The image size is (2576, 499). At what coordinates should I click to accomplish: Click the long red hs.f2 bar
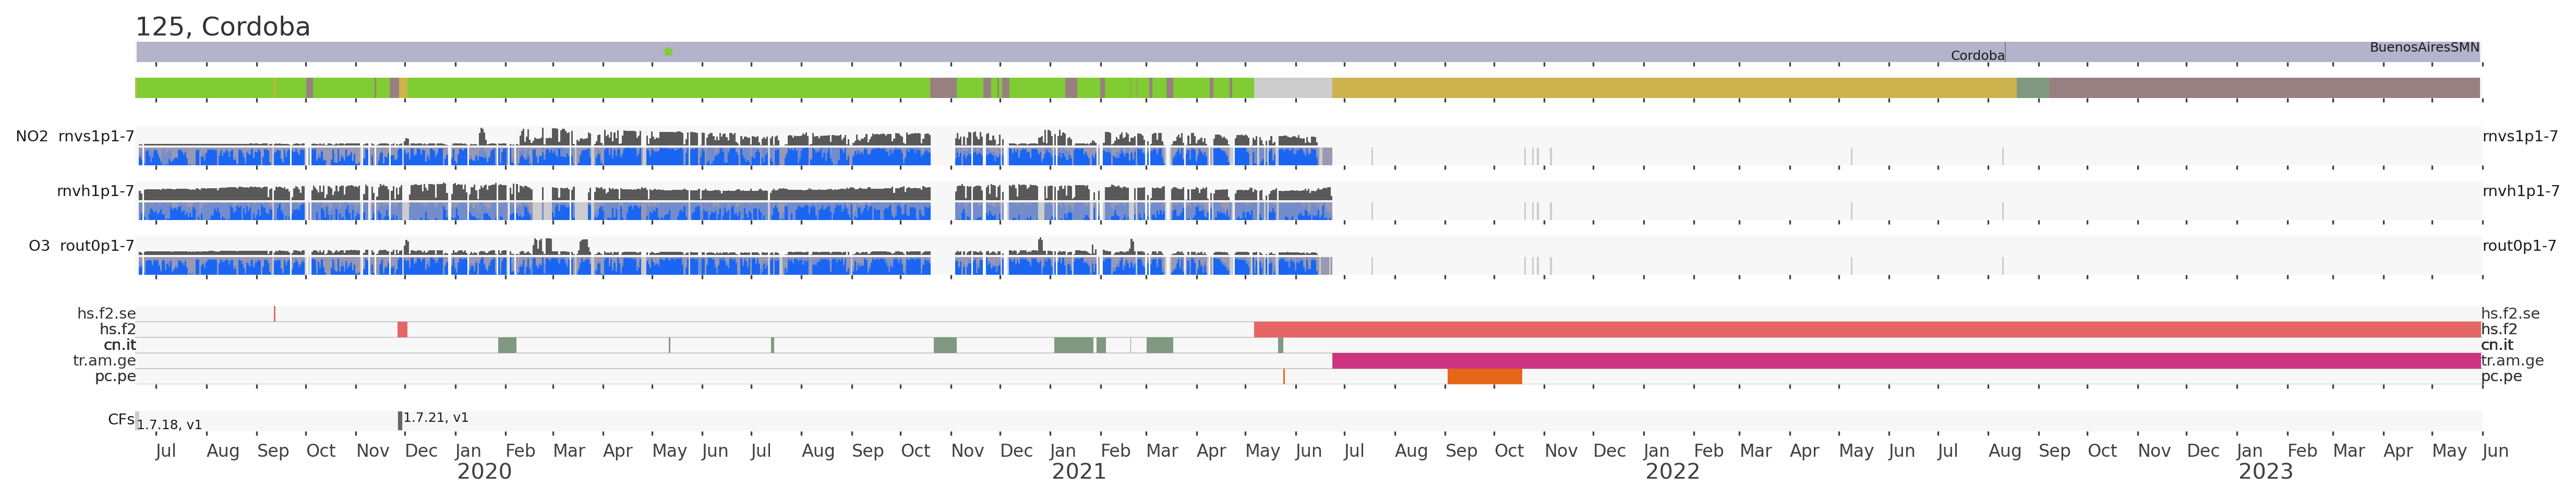point(1866,330)
